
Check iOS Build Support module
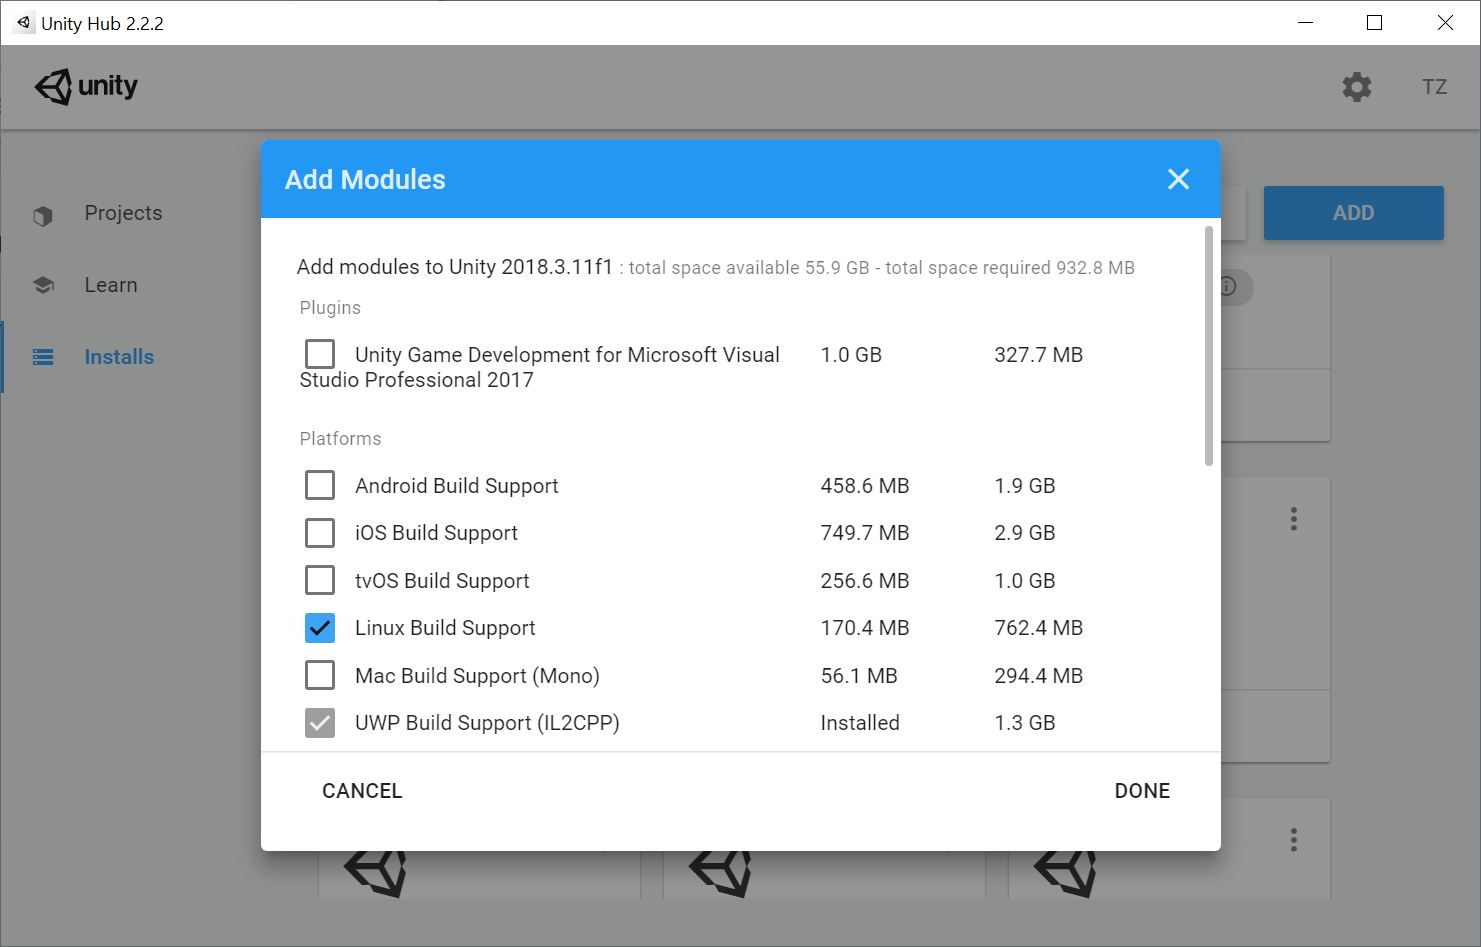tap(320, 533)
